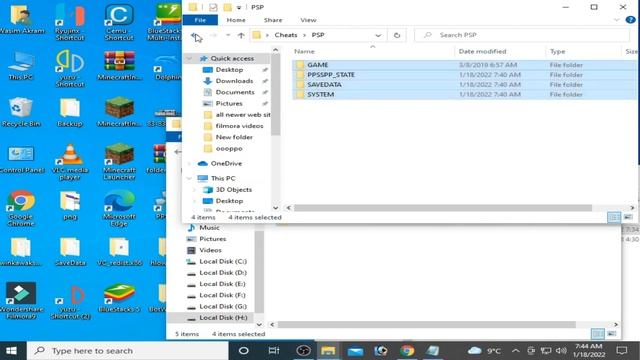Open recent locations dropdown beside forward arrow
This screenshot has width=640, height=360.
[x=228, y=35]
